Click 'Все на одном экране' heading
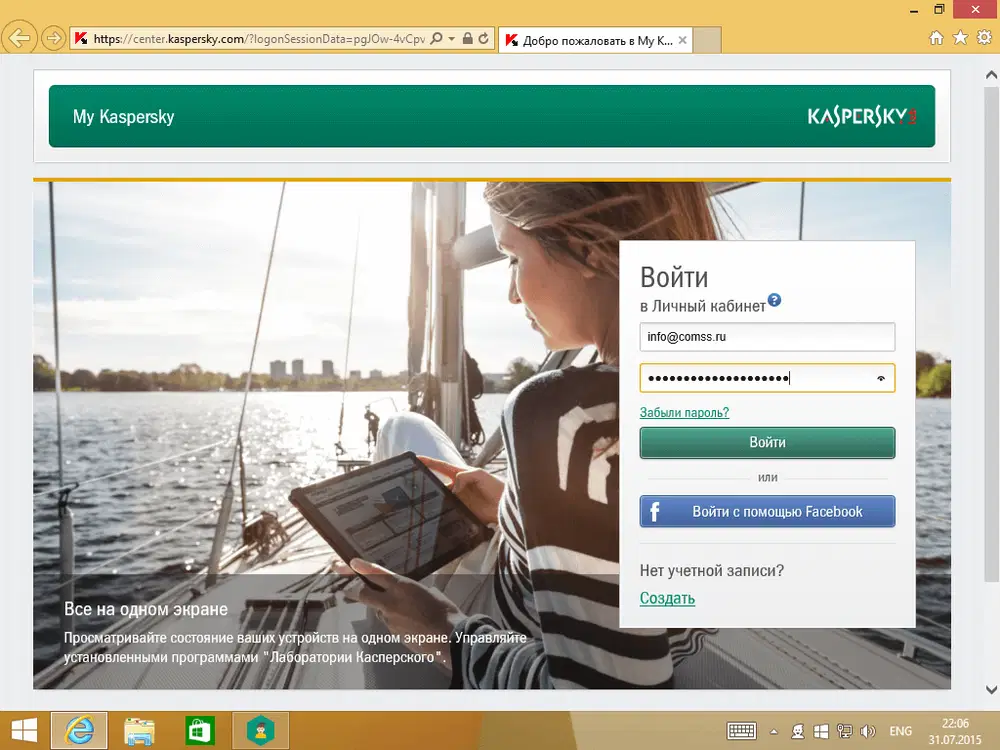 [145, 609]
